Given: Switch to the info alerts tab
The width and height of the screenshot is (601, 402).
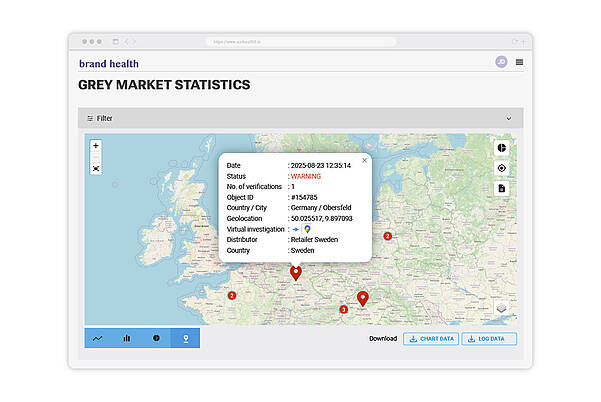Looking at the screenshot, I should coord(156,338).
